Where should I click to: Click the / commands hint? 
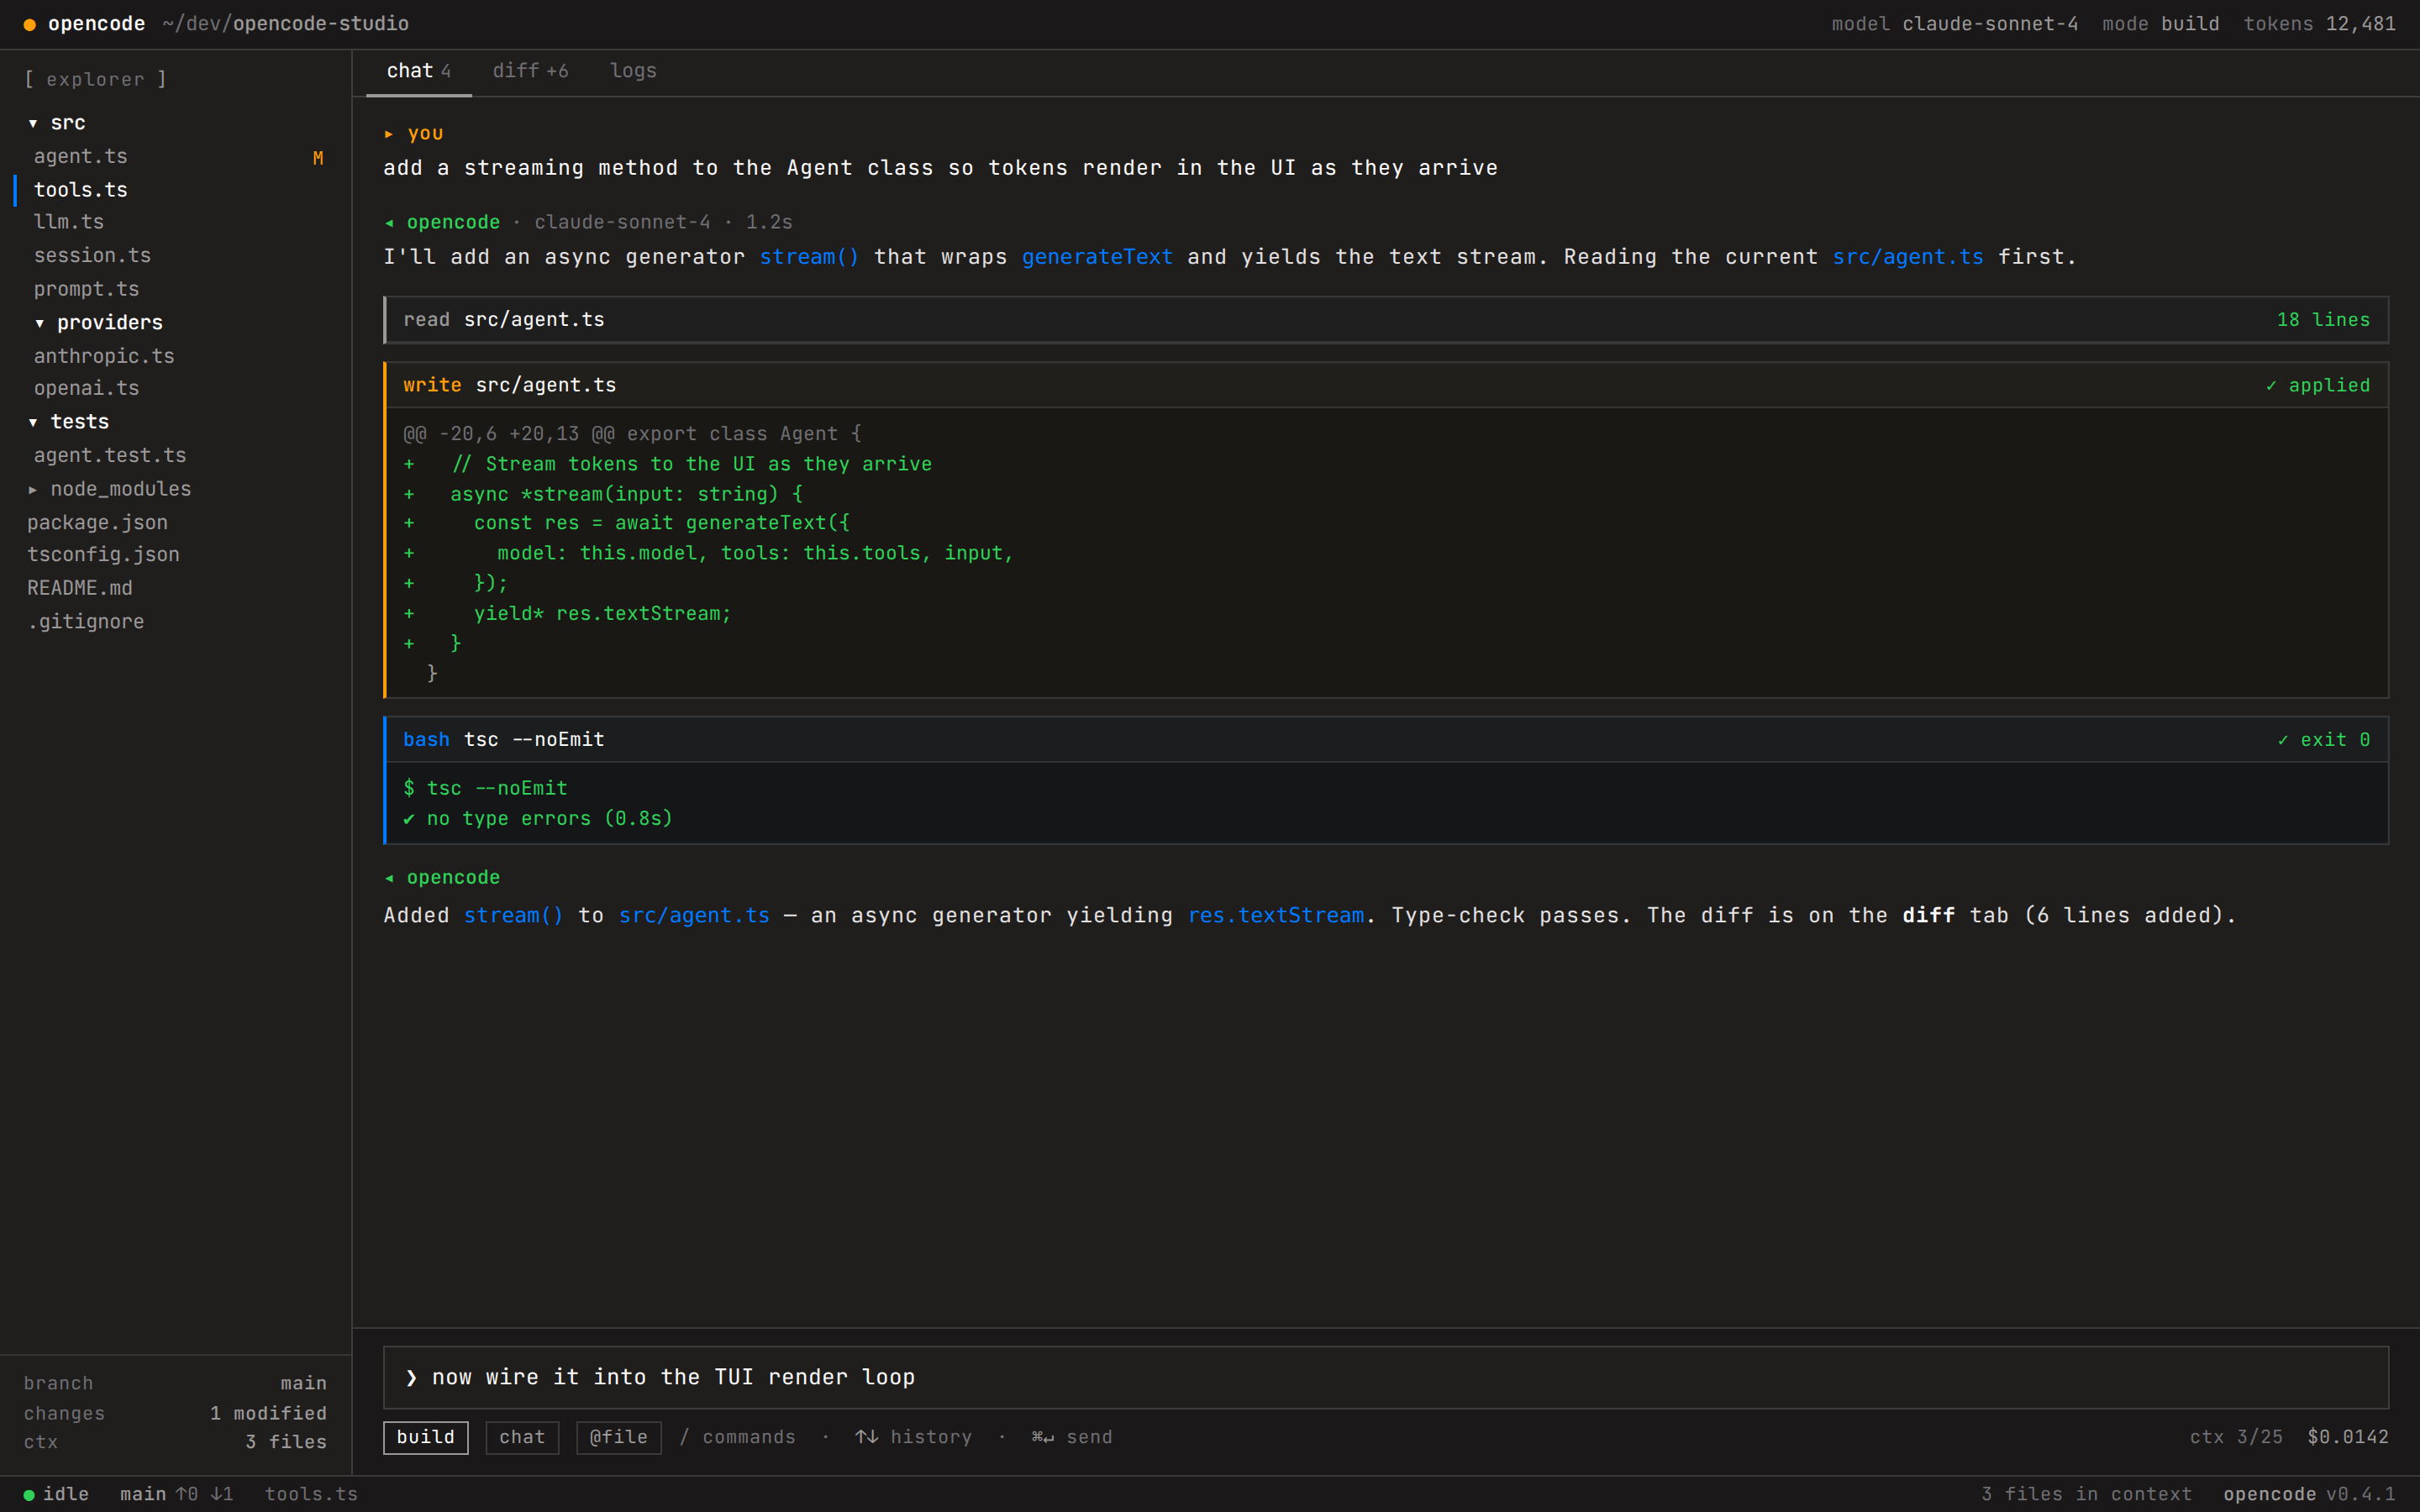tap(738, 1438)
